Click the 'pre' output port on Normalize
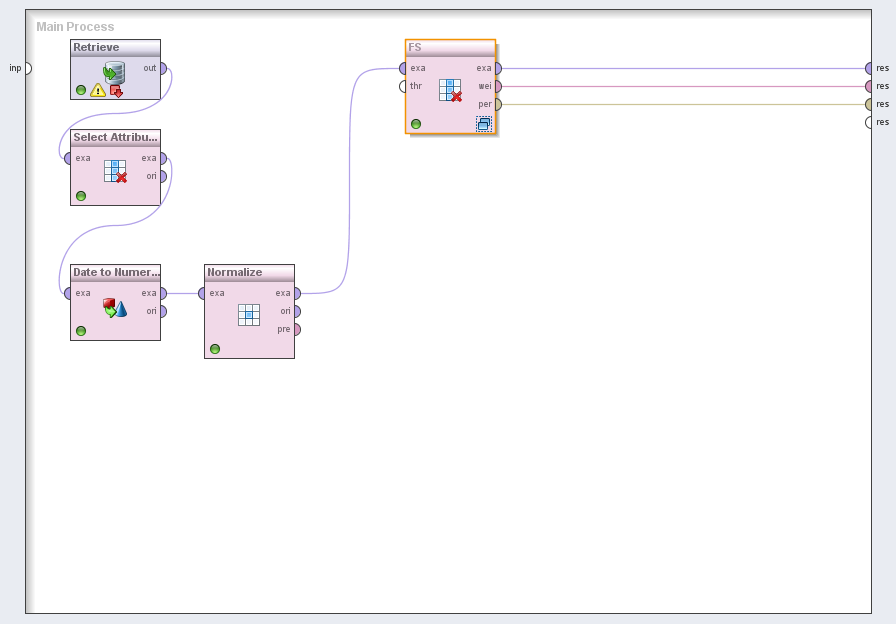 [296, 329]
